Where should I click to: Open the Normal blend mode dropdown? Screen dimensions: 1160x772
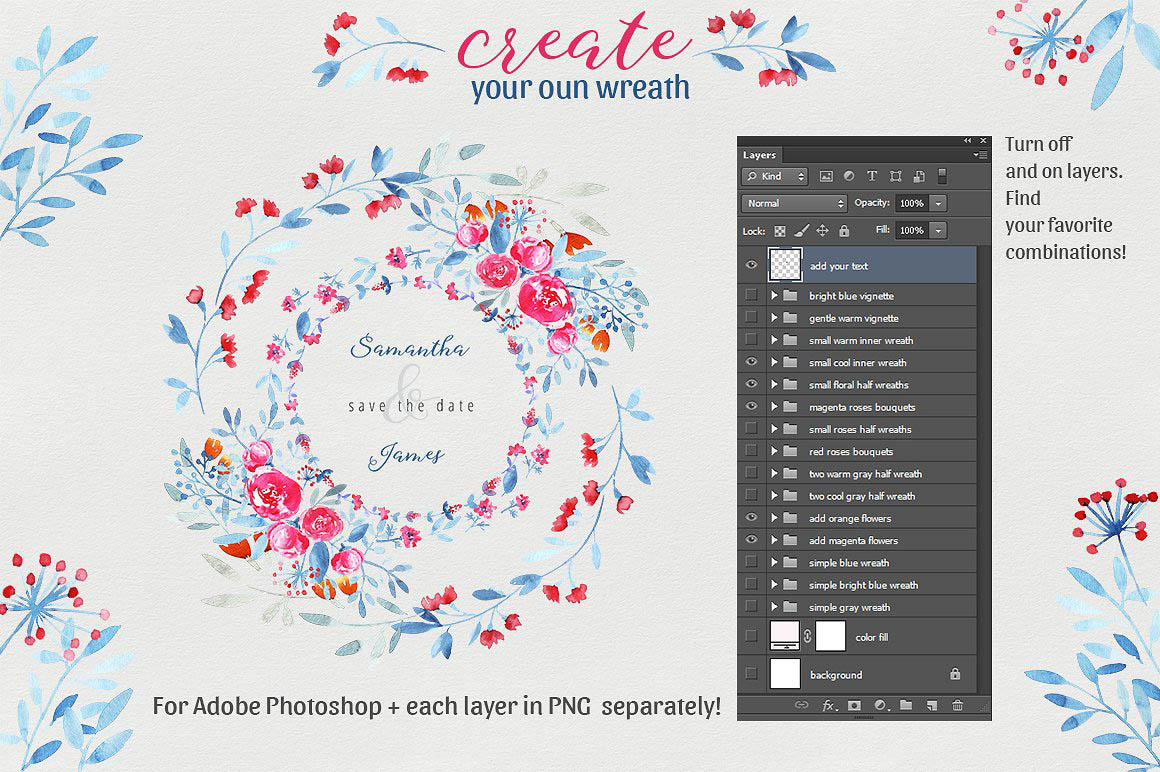pyautogui.click(x=794, y=203)
